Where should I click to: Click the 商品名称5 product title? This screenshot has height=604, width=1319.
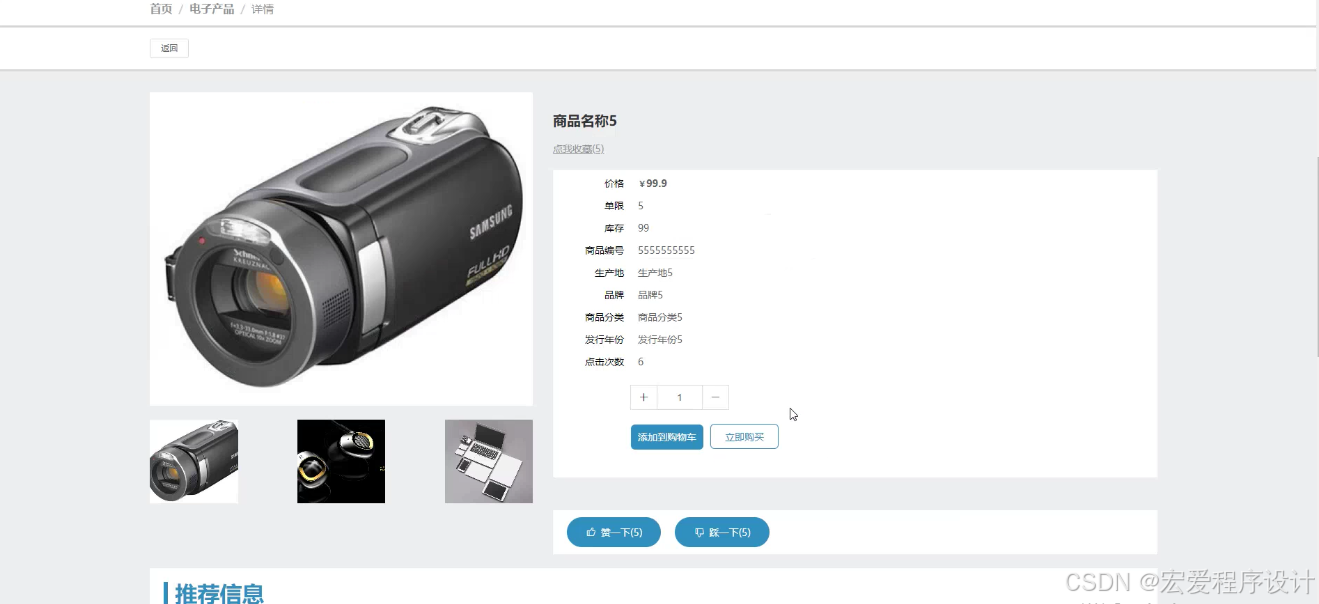click(585, 121)
